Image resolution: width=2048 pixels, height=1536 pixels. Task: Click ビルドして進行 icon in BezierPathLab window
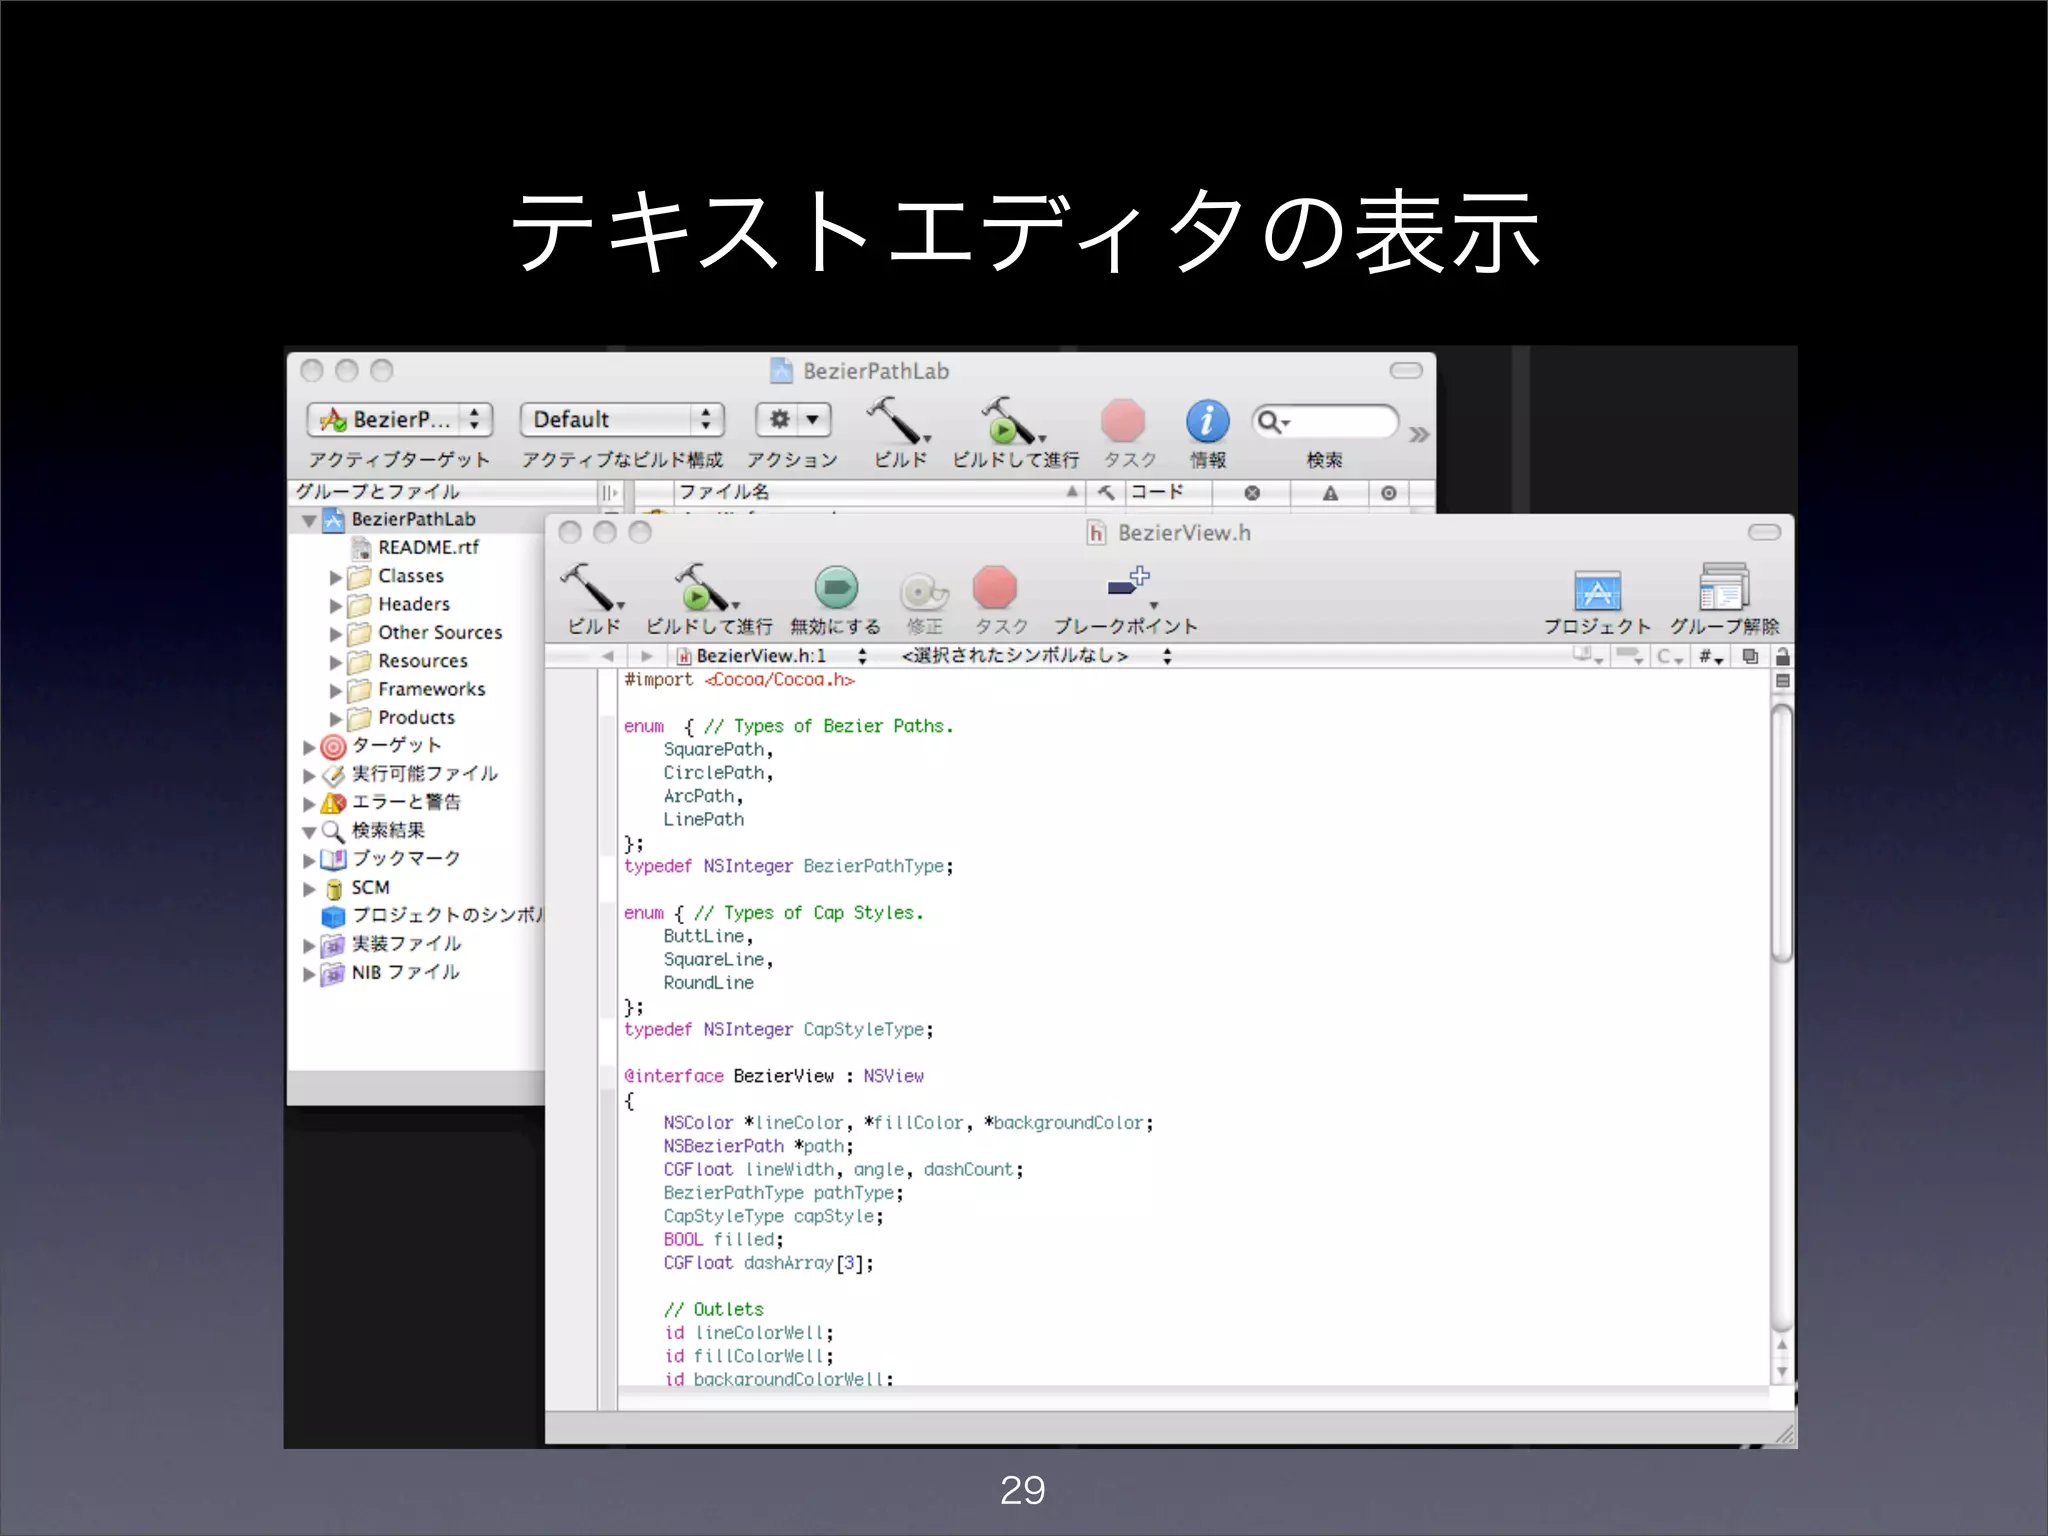1012,421
